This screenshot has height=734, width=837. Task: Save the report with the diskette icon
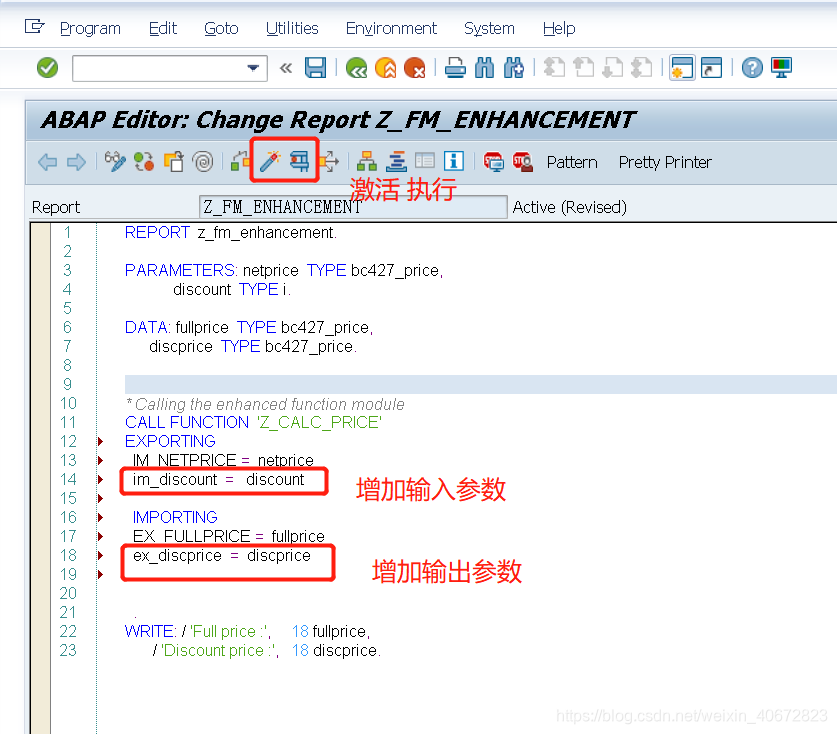[315, 68]
